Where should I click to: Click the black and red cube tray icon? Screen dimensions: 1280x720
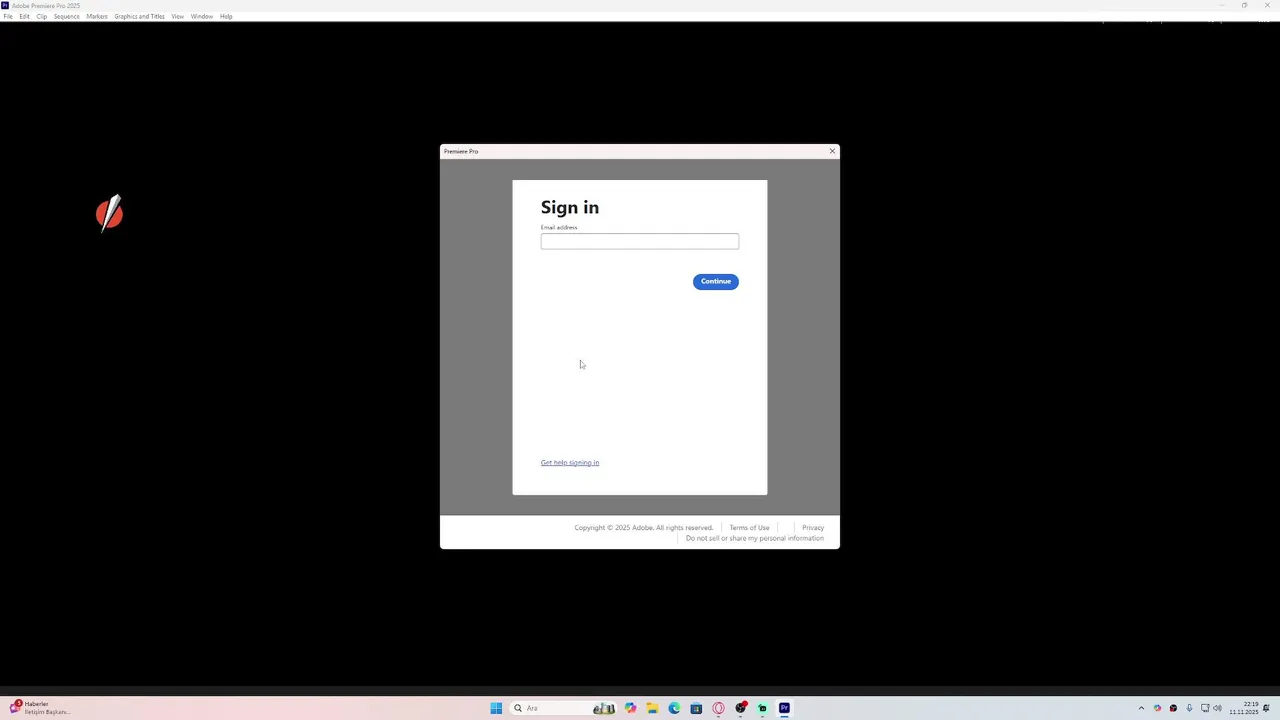[x=1173, y=708]
